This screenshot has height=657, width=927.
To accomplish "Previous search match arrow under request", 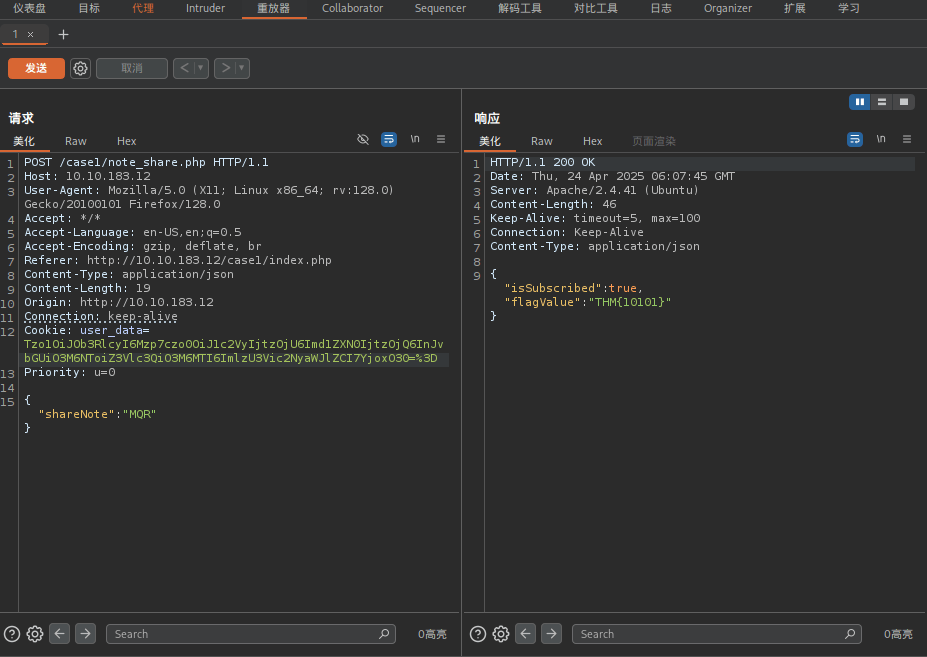I will click(x=60, y=634).
